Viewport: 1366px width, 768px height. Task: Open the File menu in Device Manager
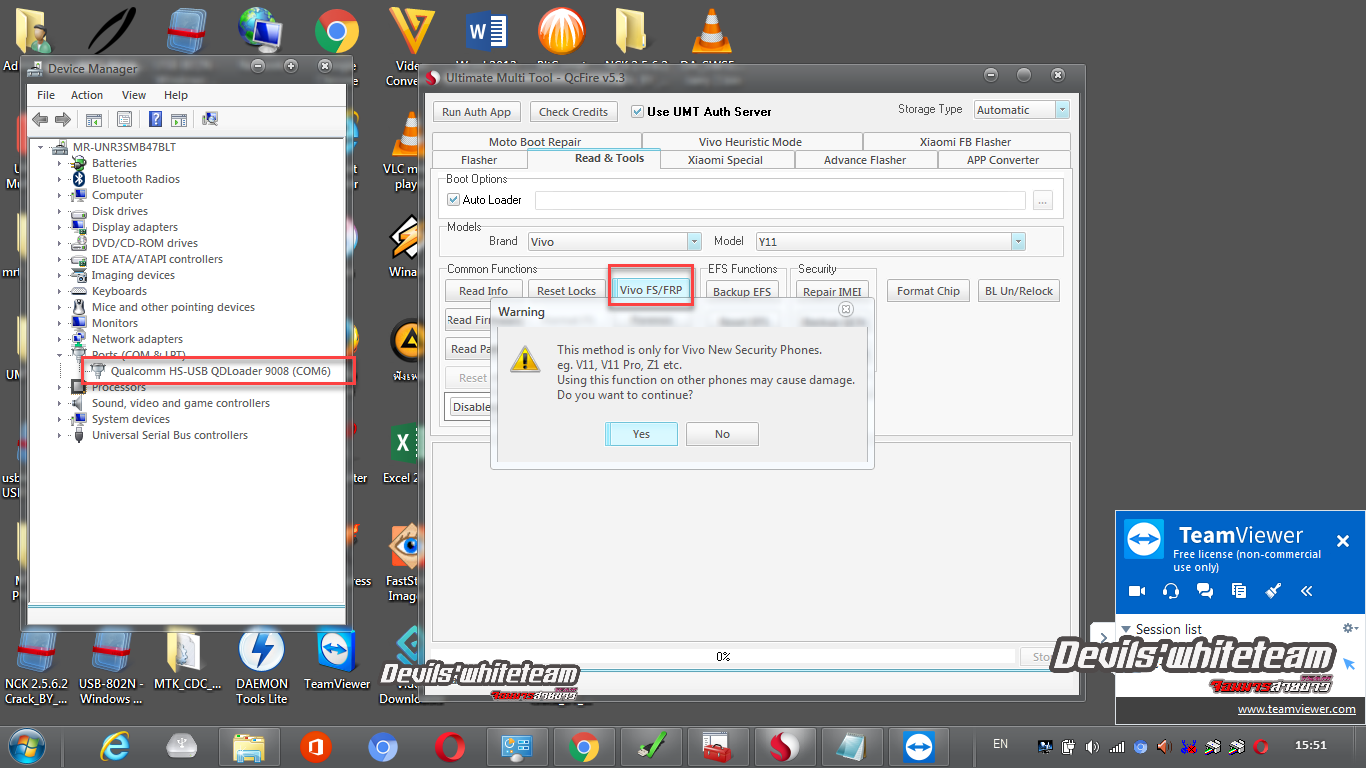pyautogui.click(x=46, y=95)
